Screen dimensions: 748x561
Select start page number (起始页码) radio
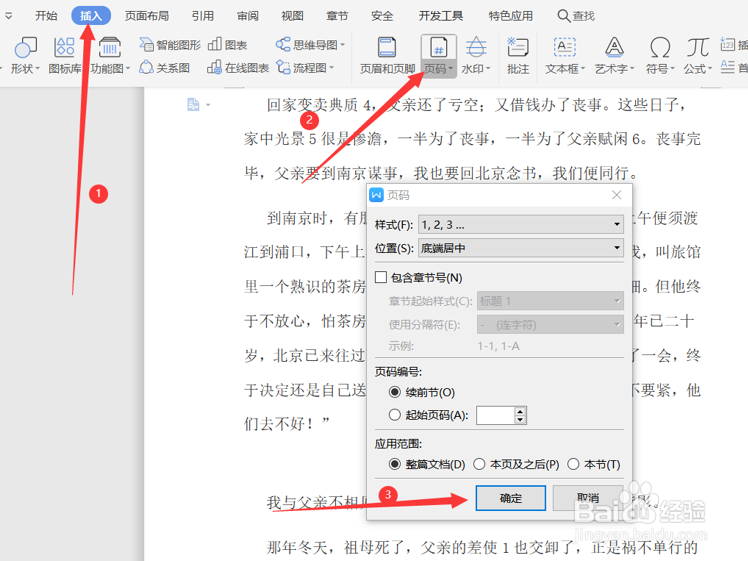click(395, 415)
